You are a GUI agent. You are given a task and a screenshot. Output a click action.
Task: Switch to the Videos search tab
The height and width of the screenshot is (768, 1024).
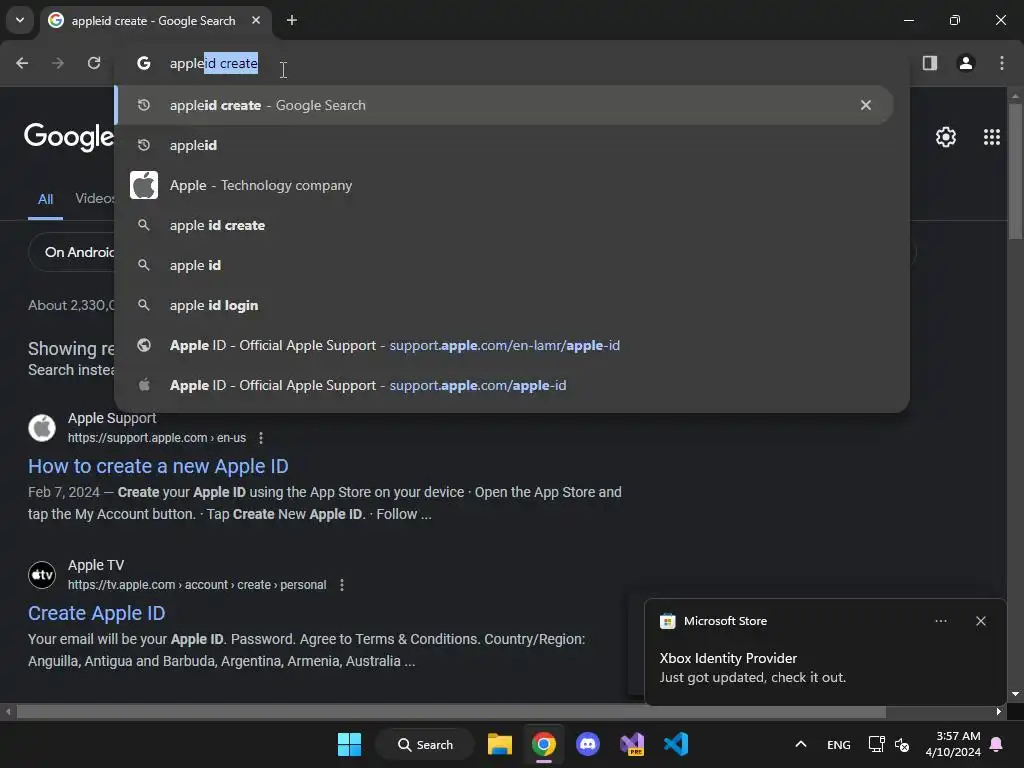pyautogui.click(x=95, y=199)
